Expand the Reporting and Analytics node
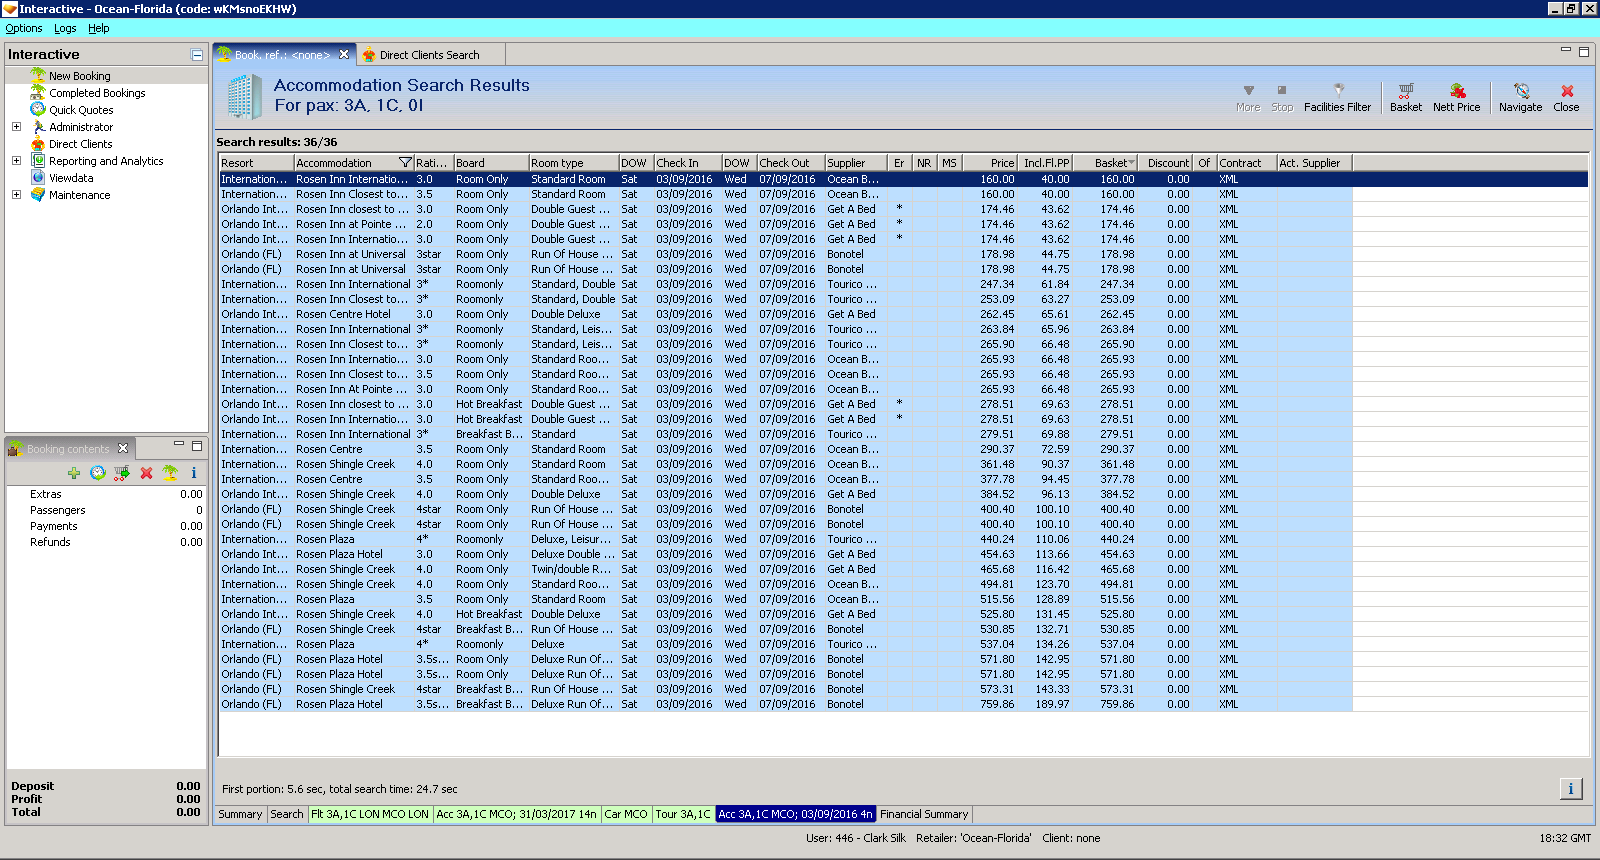Image resolution: width=1600 pixels, height=860 pixels. 16,161
